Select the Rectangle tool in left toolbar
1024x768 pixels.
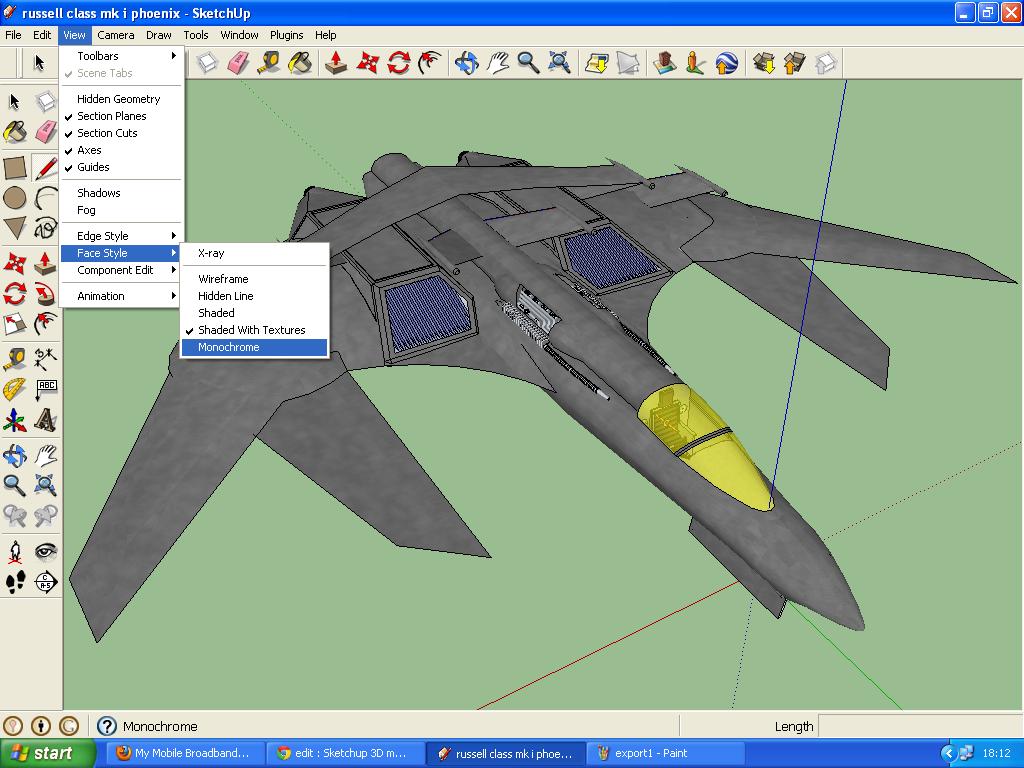tap(15, 167)
